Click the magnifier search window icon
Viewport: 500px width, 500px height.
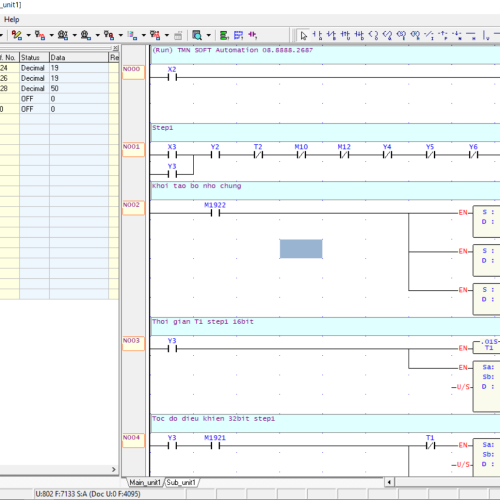tap(197, 35)
